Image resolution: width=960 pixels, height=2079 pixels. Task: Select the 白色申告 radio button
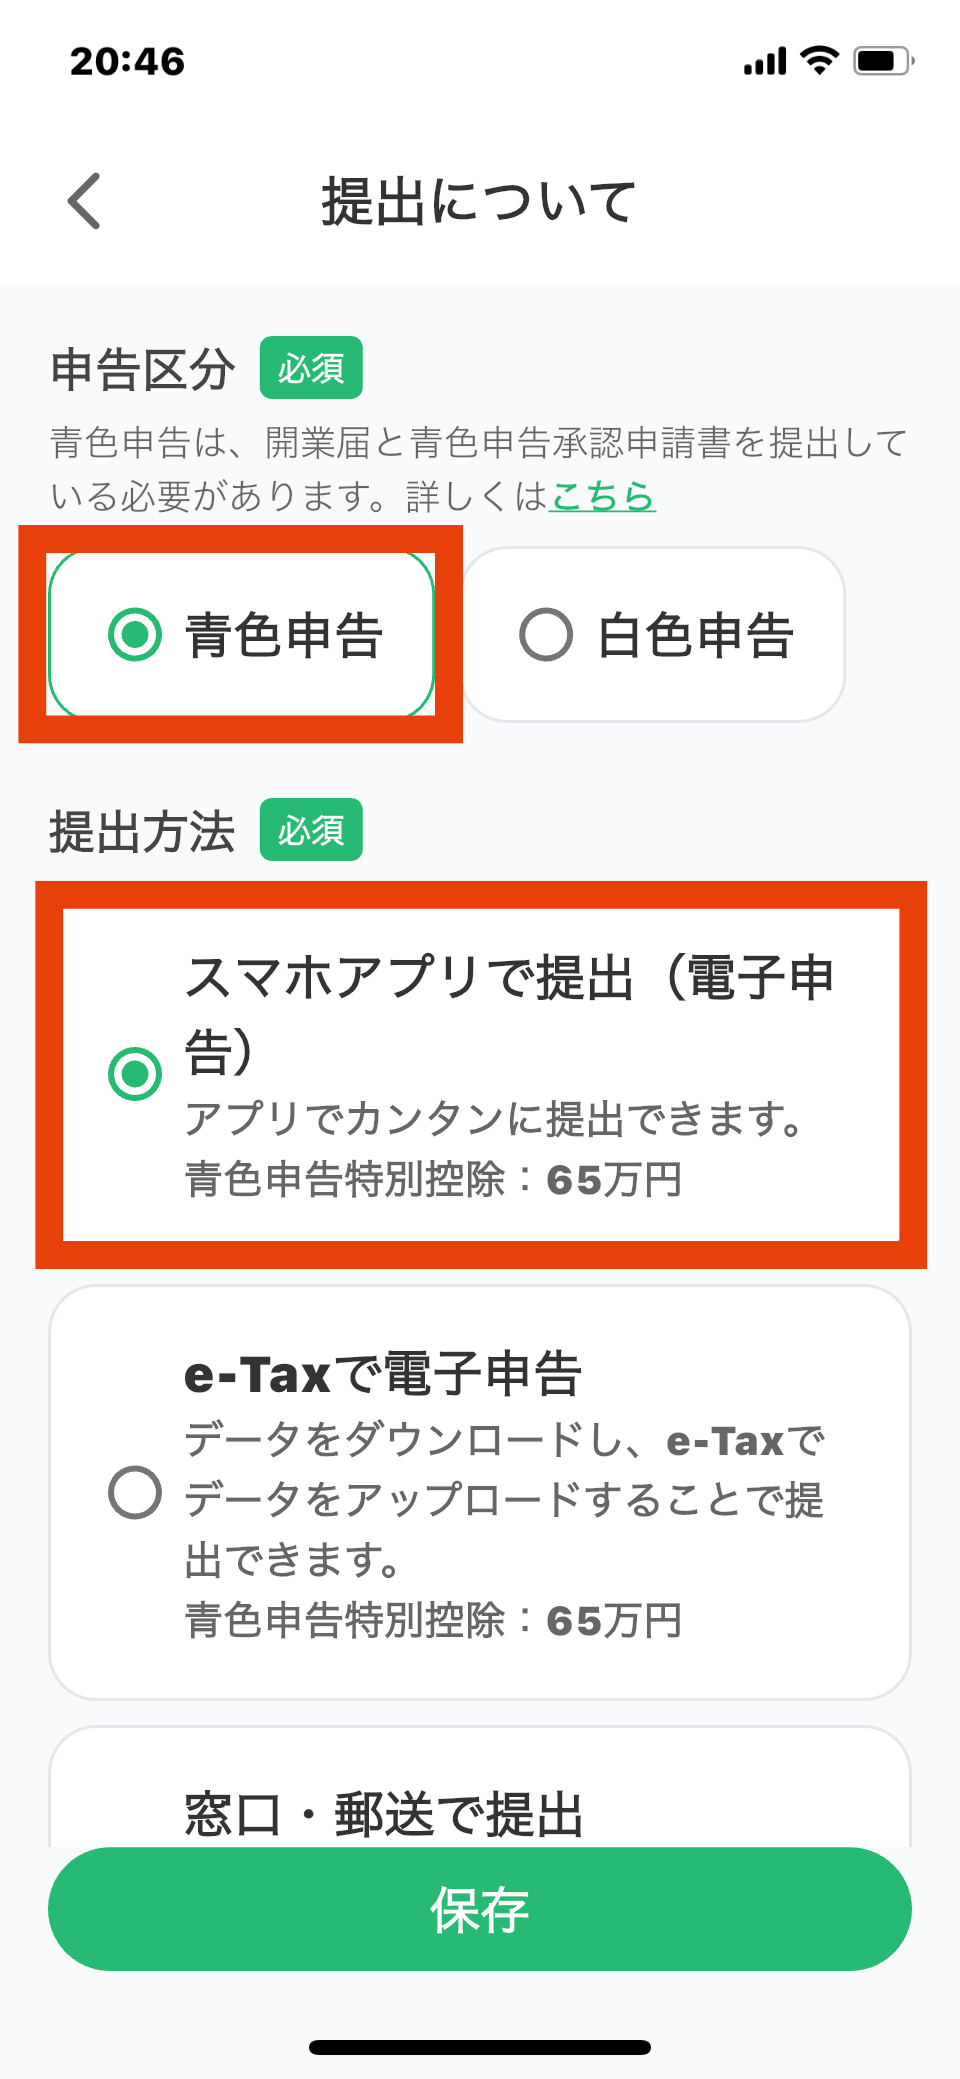pos(546,634)
